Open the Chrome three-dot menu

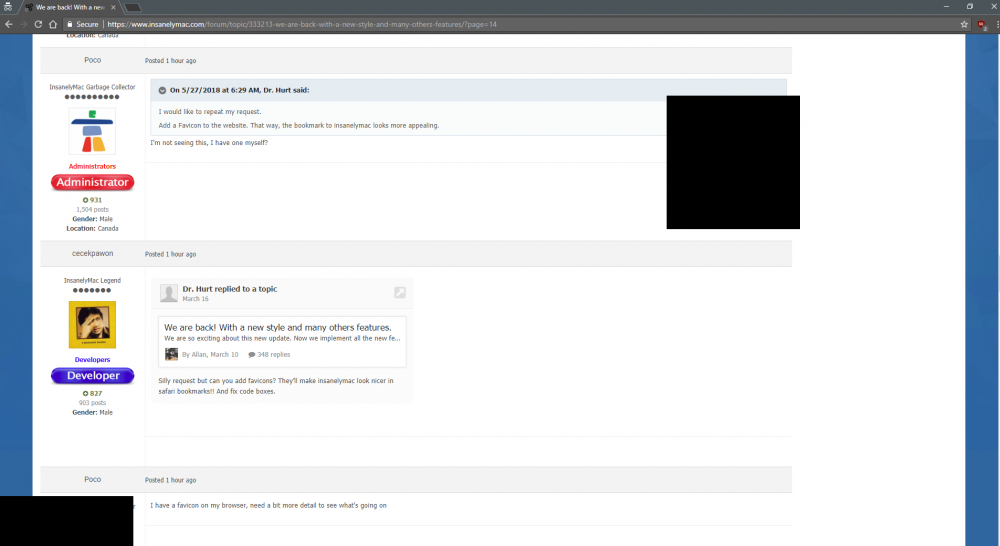[x=996, y=24]
